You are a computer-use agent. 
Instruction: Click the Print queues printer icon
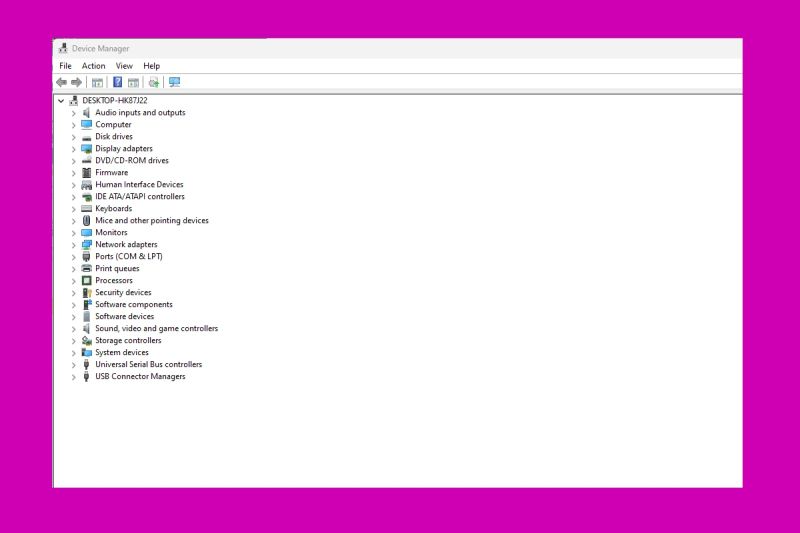point(87,268)
